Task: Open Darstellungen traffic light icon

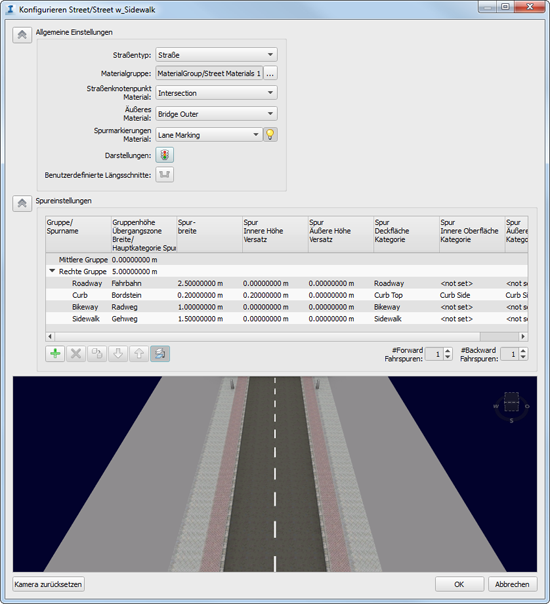Action: pos(164,155)
